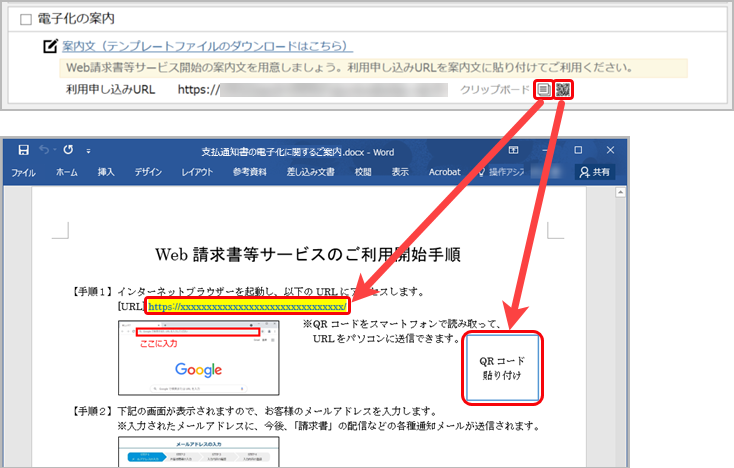This screenshot has width=734, height=468.
Task: Tick the 電子化の案内 checkbox
Action: point(26,19)
